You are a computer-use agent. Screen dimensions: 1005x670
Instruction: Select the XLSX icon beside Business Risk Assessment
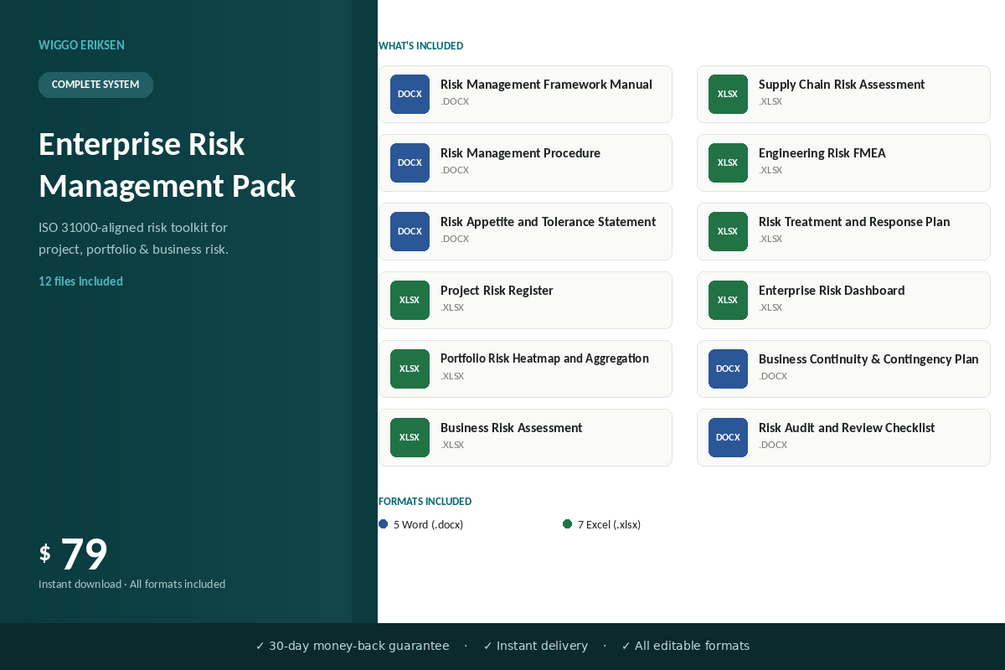[x=410, y=437]
